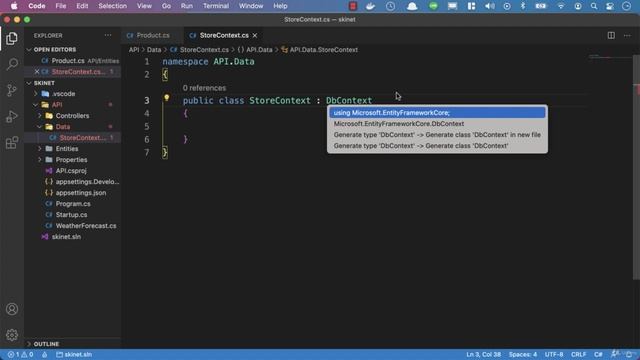This screenshot has height=360, width=640.
Task: Select 'using Microsoft.EntityFrameworkCore;' quick fix
Action: (x=437, y=113)
